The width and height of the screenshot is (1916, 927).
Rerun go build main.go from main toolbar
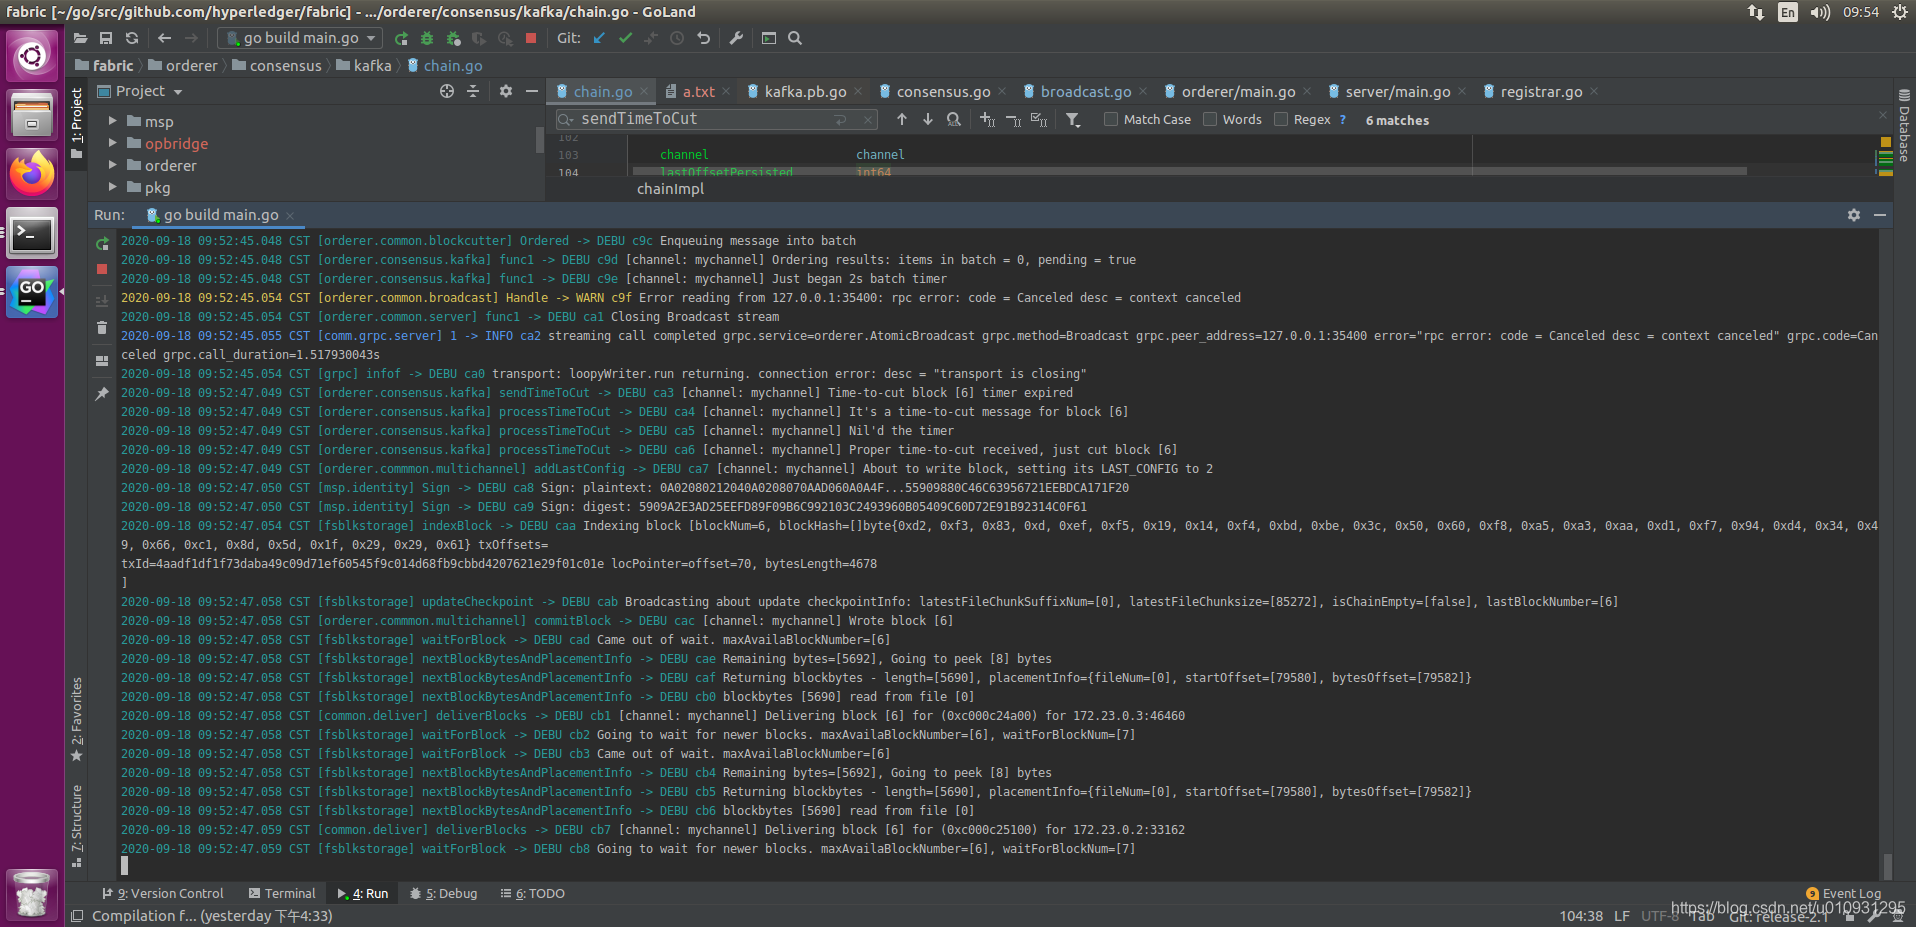[x=401, y=38]
